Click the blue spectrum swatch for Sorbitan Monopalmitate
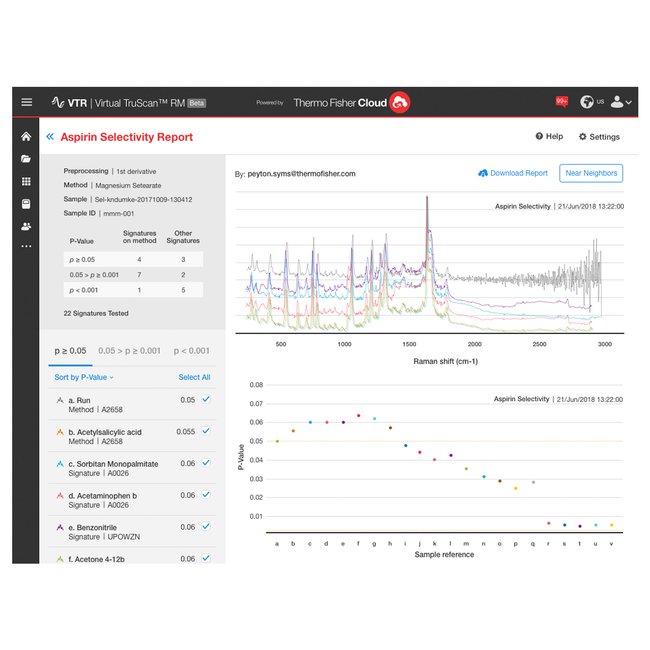The image size is (650, 650). click(60, 463)
